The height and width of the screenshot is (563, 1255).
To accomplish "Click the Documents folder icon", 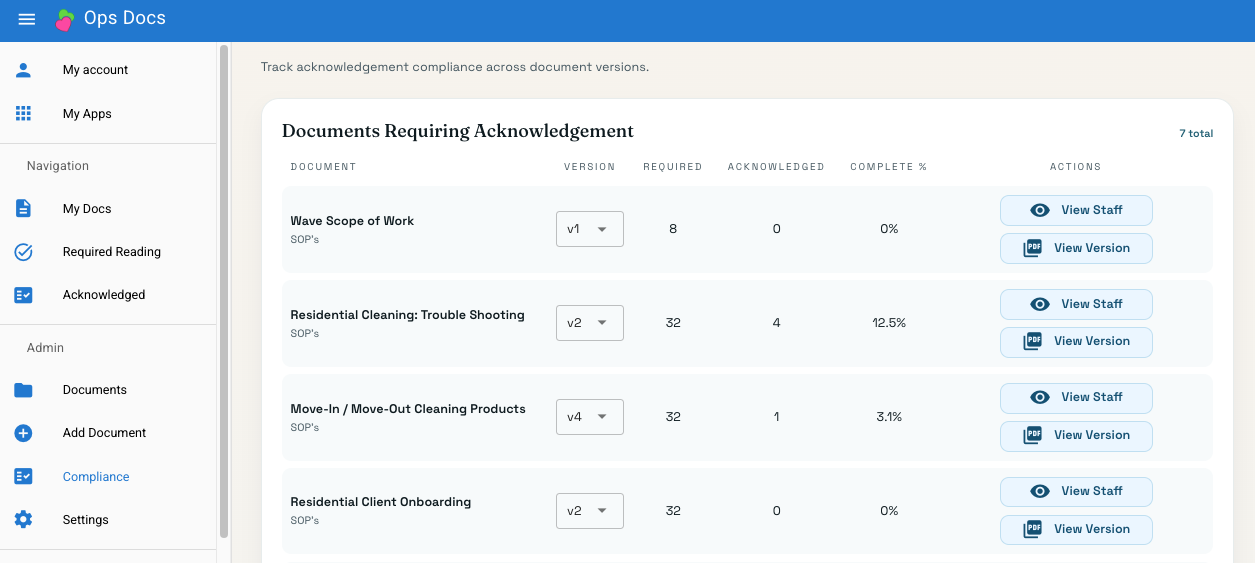I will pos(23,390).
